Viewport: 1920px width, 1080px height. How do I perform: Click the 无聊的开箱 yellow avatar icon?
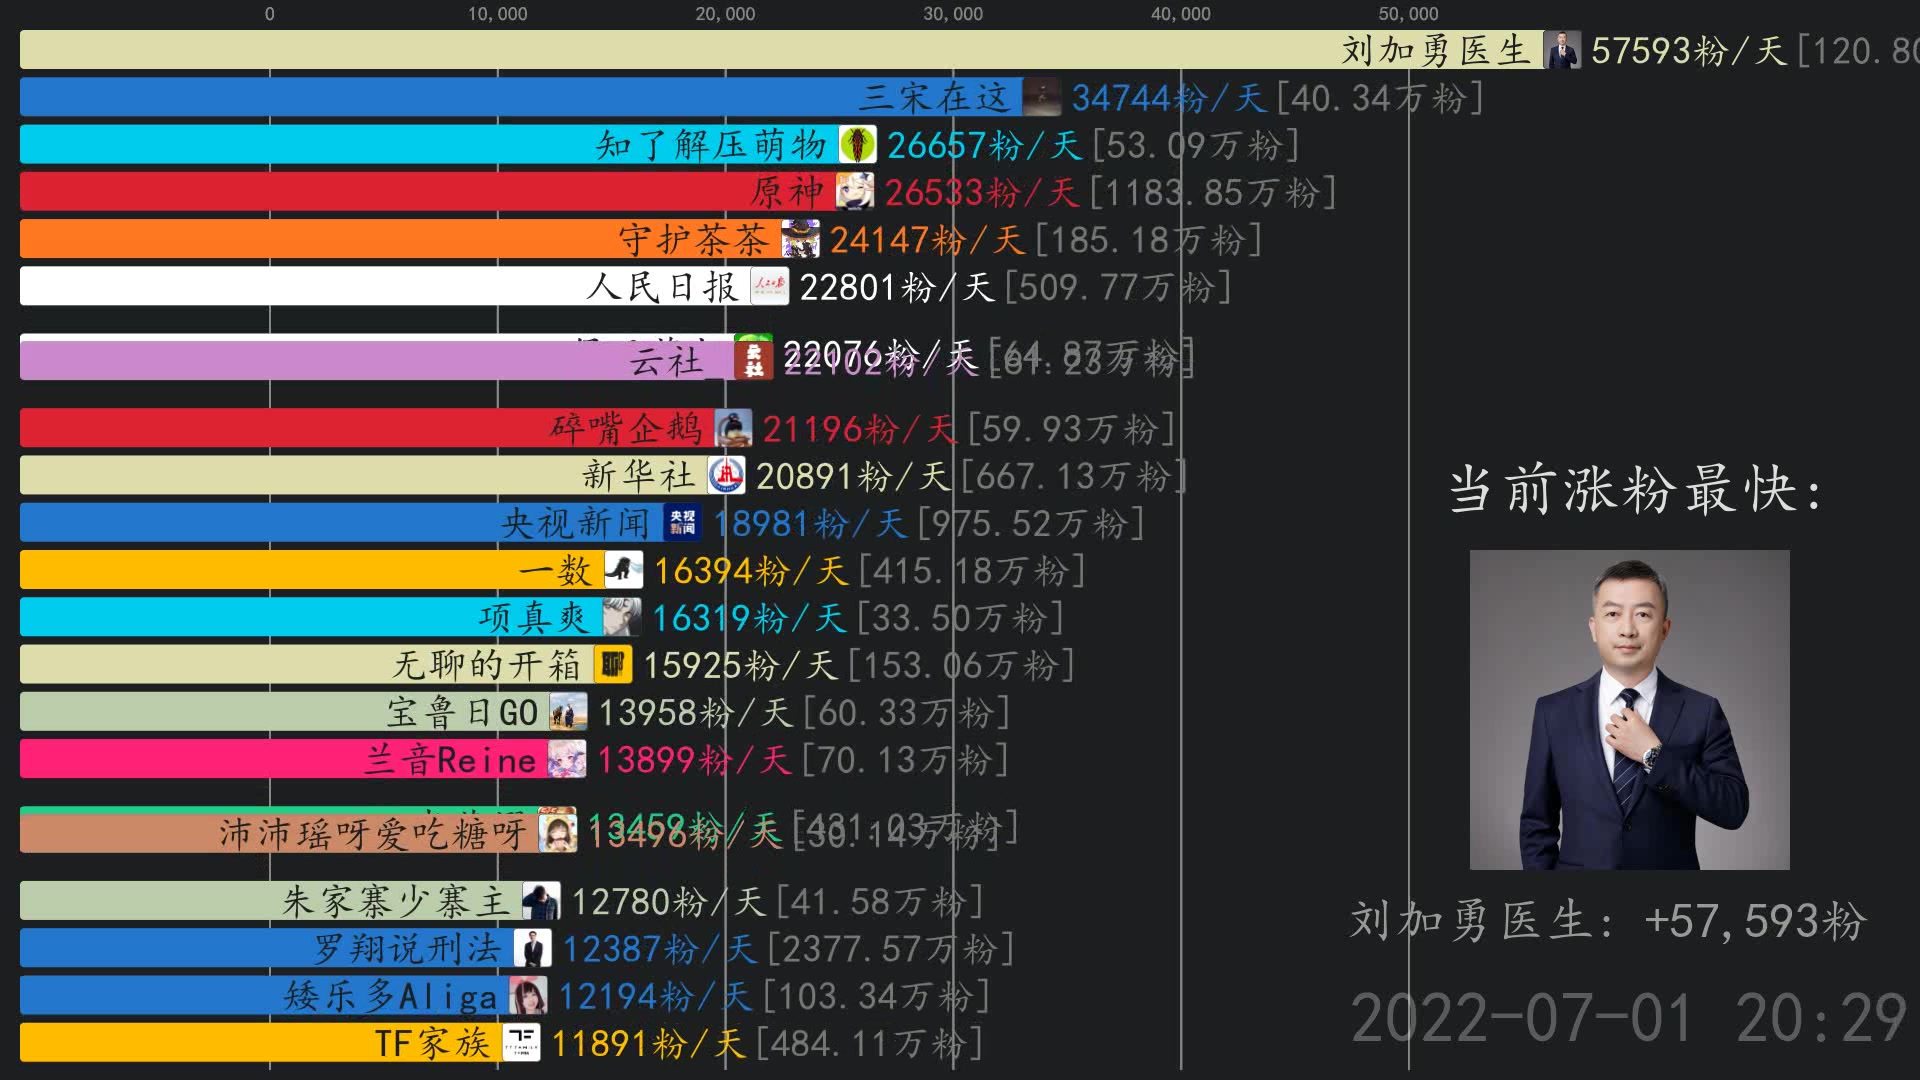(613, 665)
